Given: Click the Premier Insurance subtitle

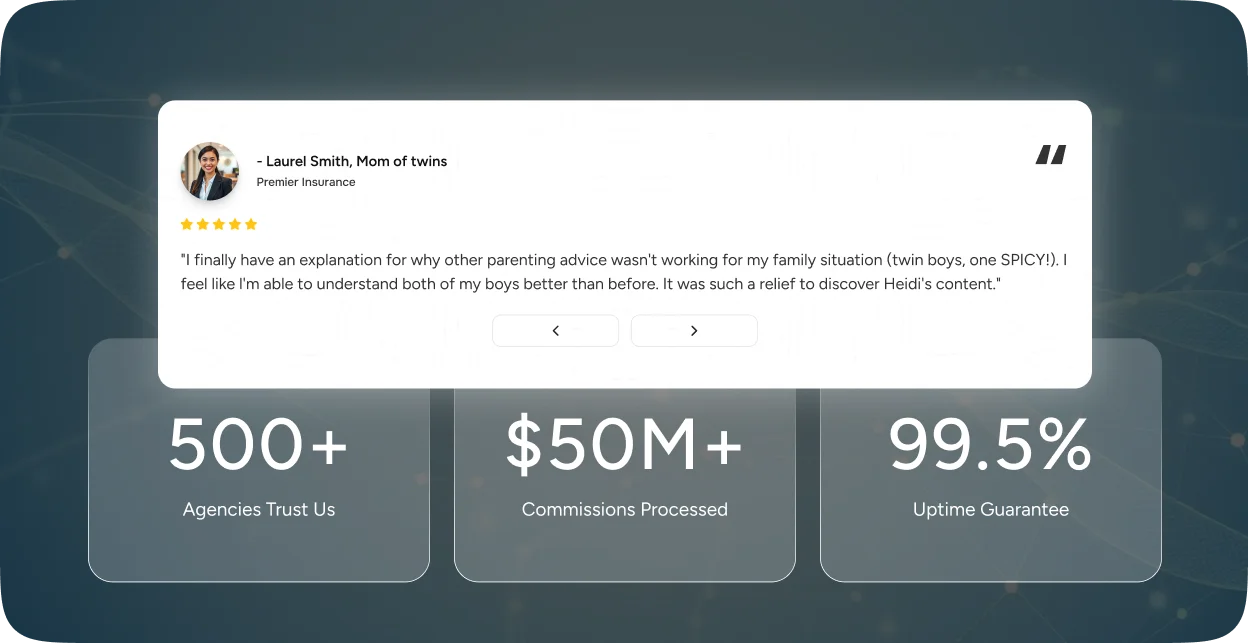Looking at the screenshot, I should pos(306,182).
